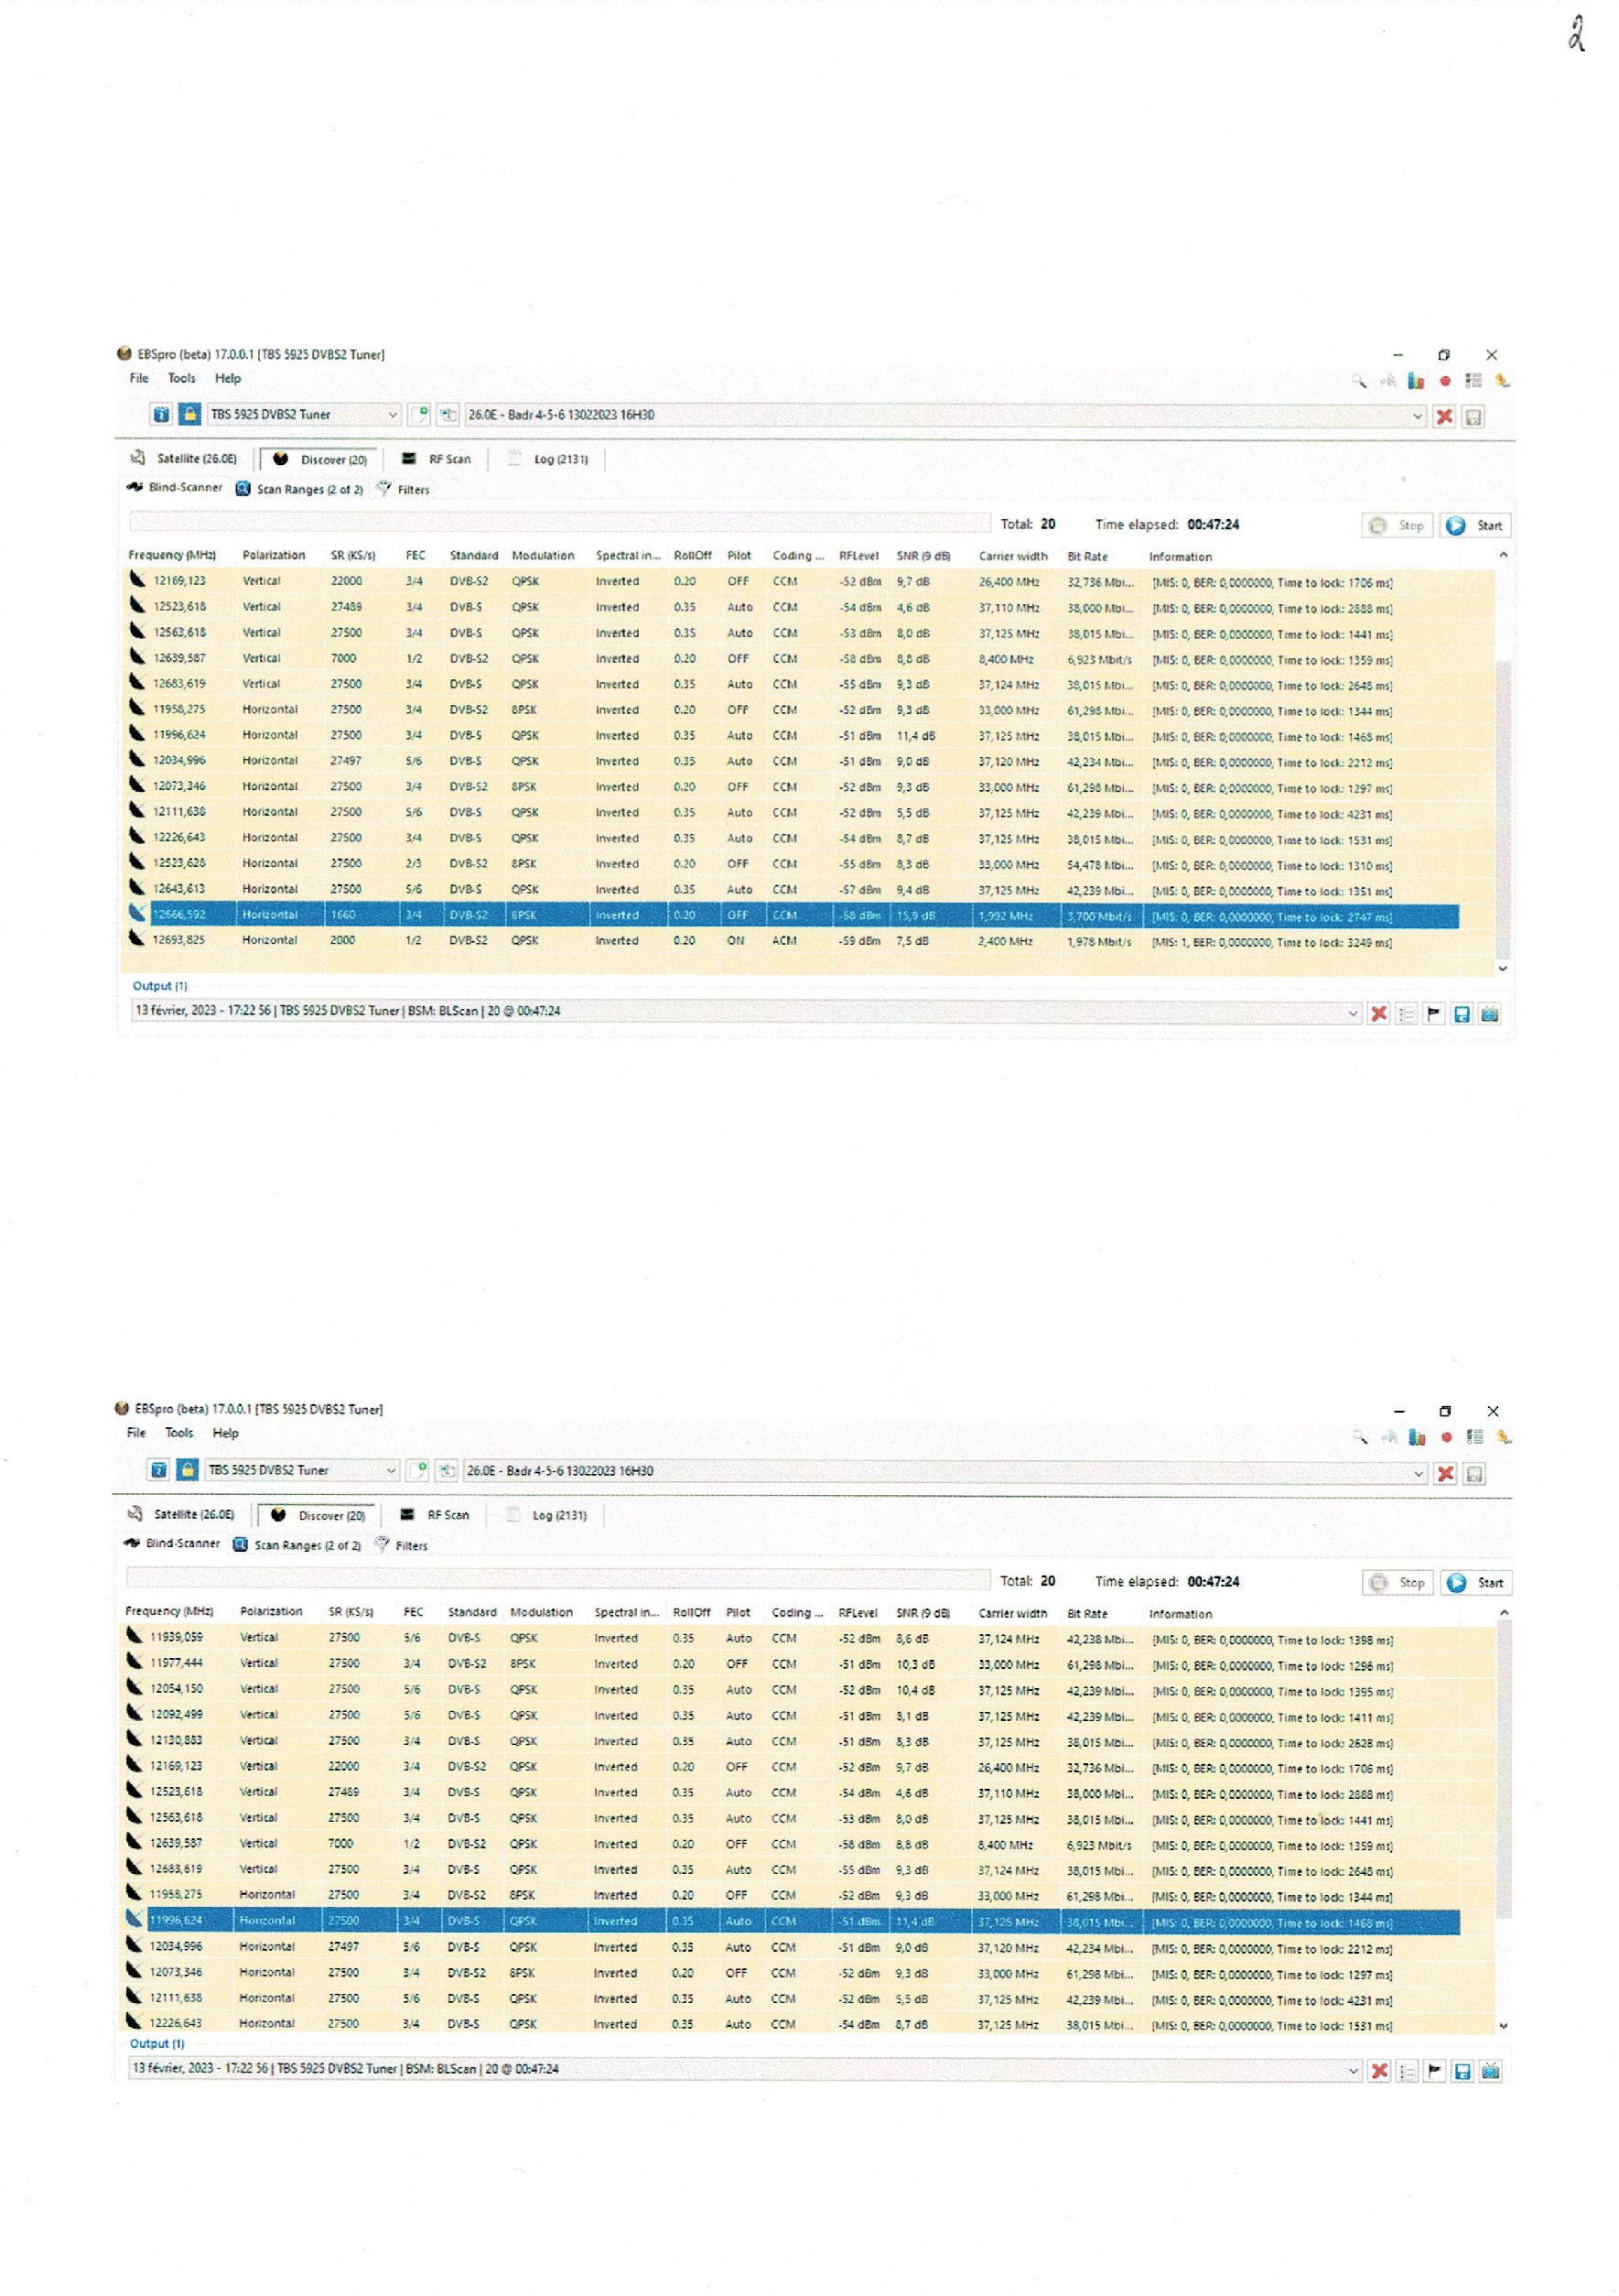Screen dimensions: 1619x2296
Task: Open the bar chart icon in lower window toolbar
Action: coord(1417,1437)
